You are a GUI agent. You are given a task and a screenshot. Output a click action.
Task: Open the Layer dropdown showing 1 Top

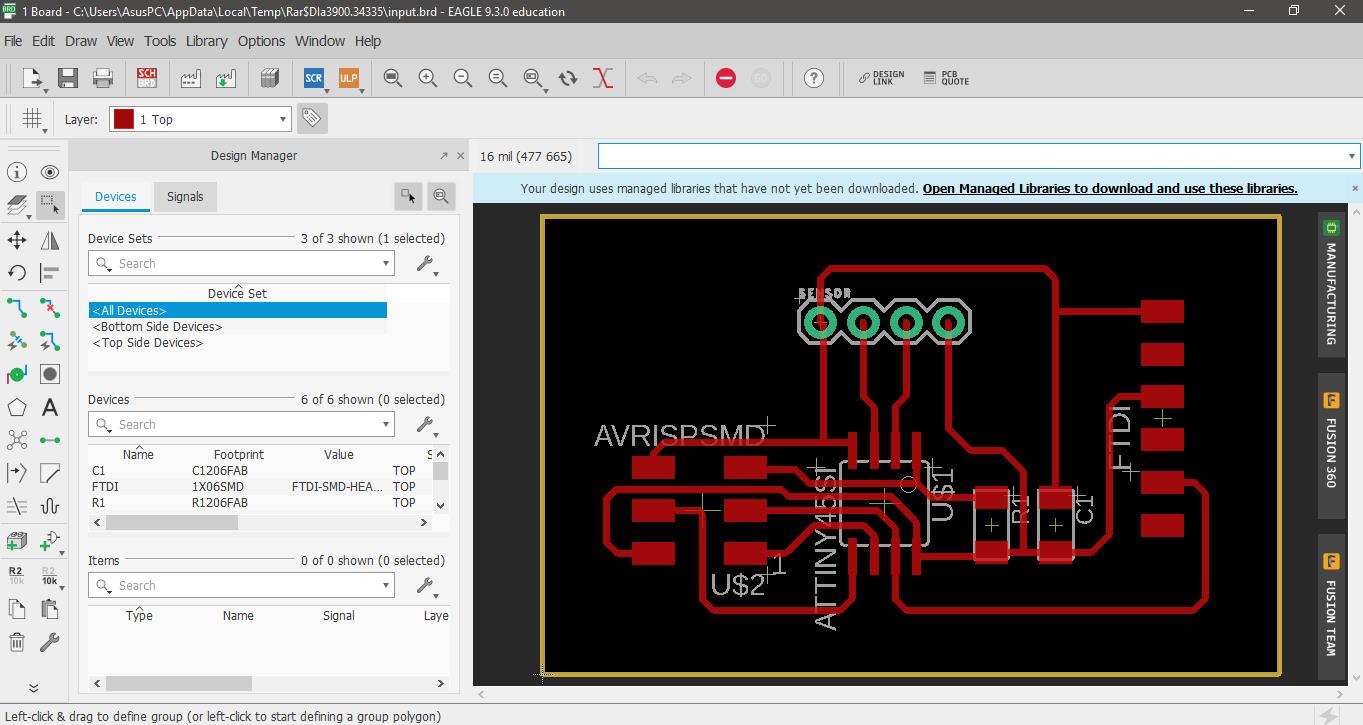201,119
